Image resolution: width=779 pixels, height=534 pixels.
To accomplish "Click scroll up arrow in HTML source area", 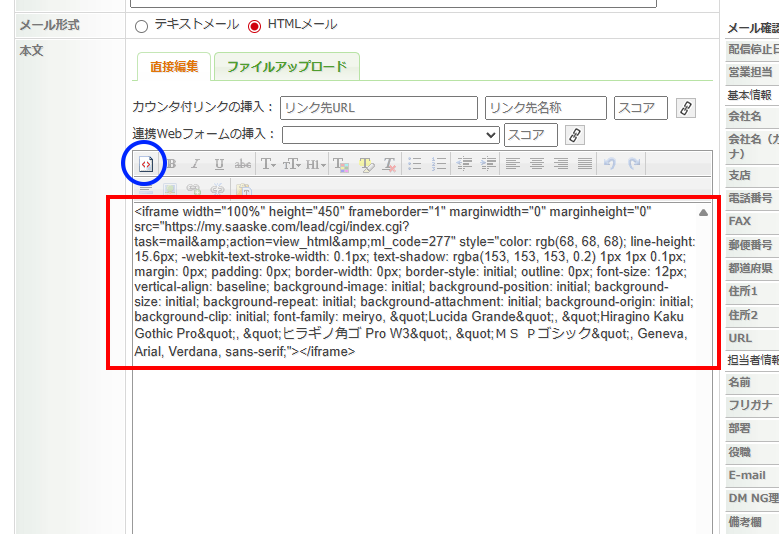I will 703,213.
